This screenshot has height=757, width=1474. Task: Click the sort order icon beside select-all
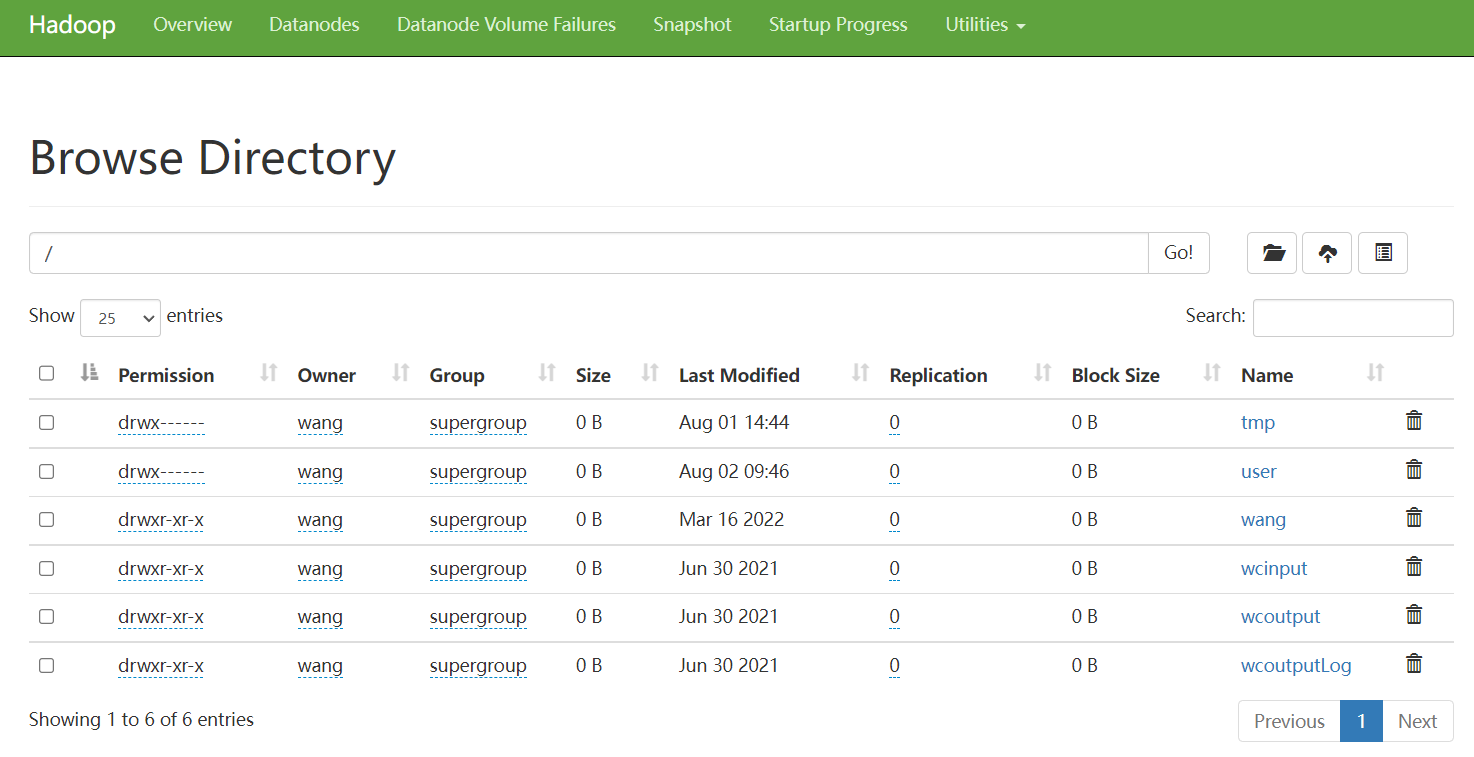pos(89,373)
